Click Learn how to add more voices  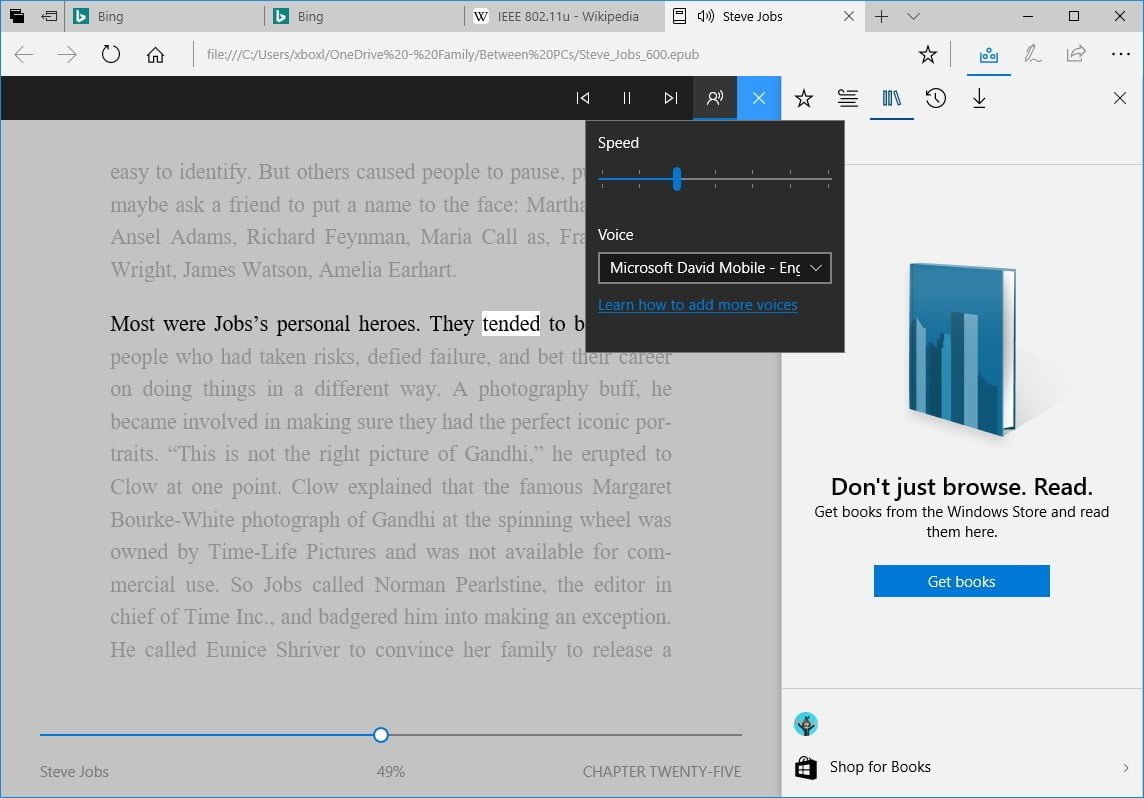point(697,305)
